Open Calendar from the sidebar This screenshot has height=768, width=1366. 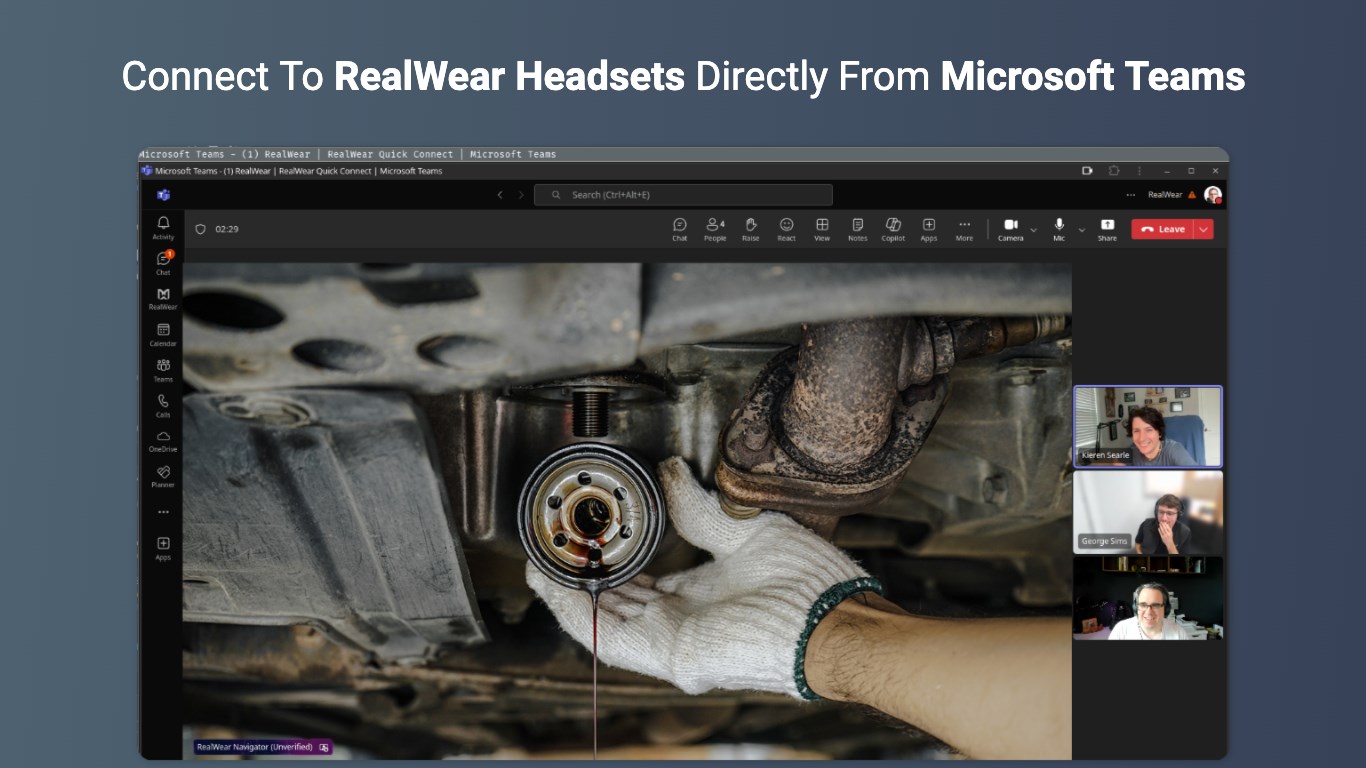tap(163, 335)
